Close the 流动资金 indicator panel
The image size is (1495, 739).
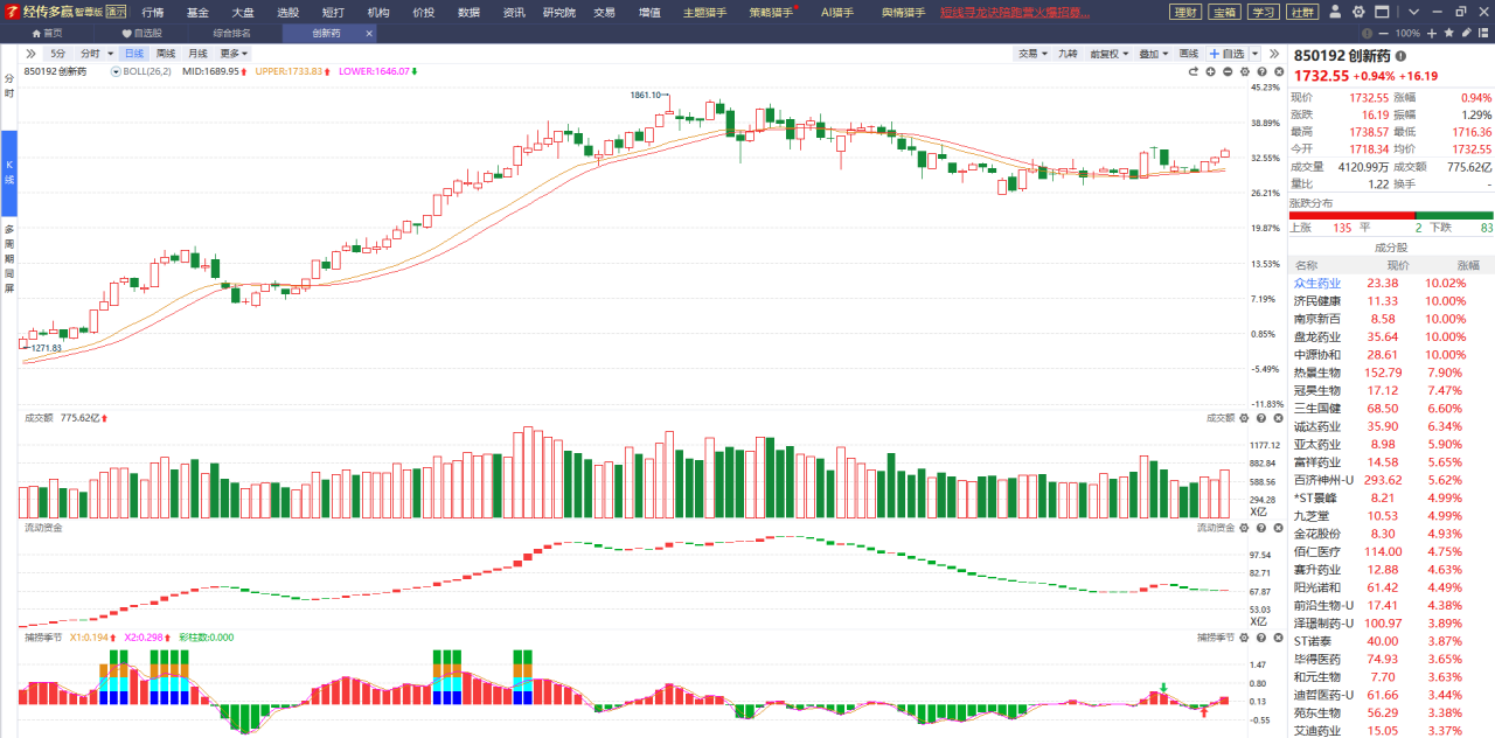1277,528
